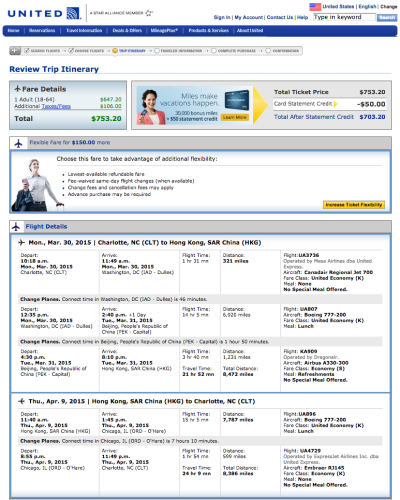Open the Reservations menu in navigation bar
The height and width of the screenshot is (500, 400).
point(42,30)
